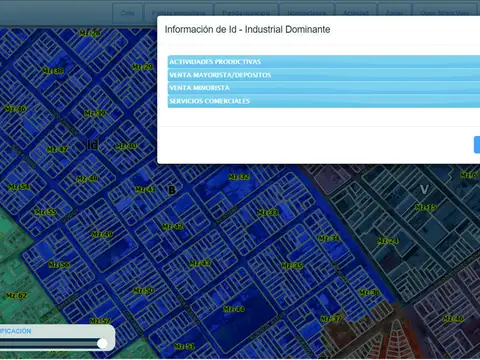This screenshot has height=360, width=480.
Task: Open the Partida inmobiliaria tab
Action: pos(179,13)
